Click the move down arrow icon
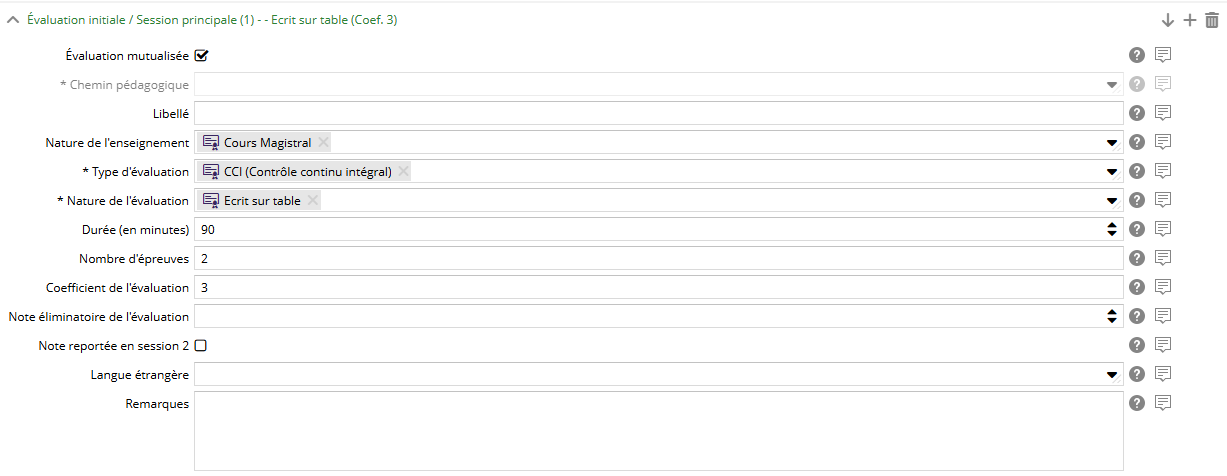 1168,20
